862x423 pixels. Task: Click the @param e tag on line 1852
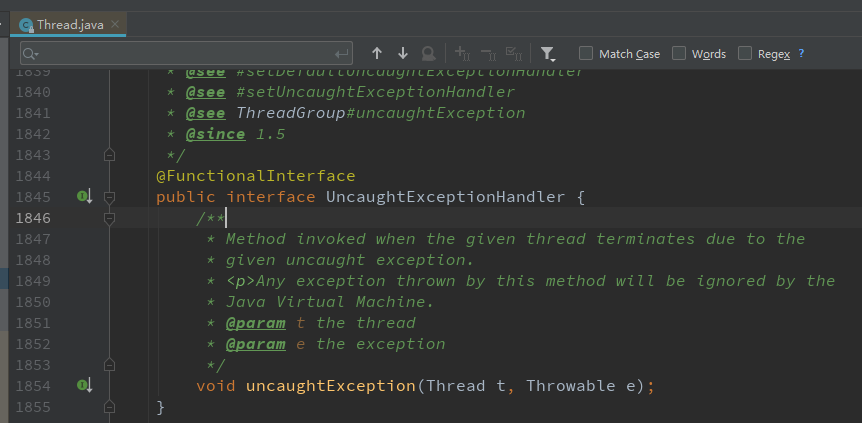(x=256, y=344)
